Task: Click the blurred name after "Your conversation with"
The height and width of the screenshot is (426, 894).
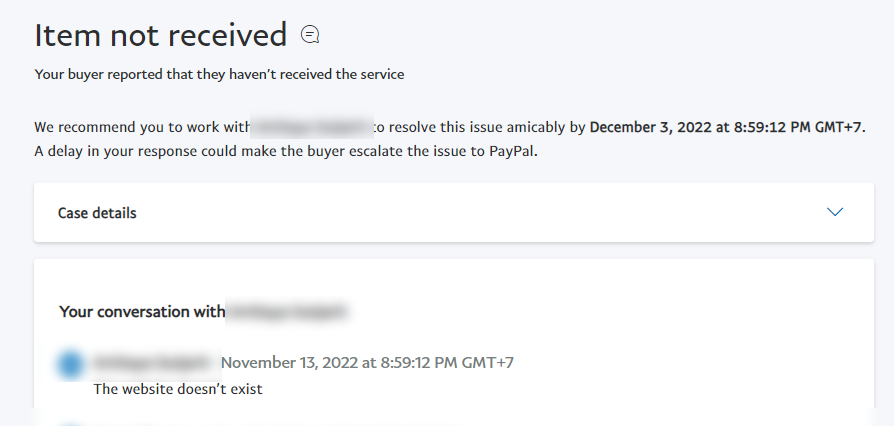Action: point(287,312)
